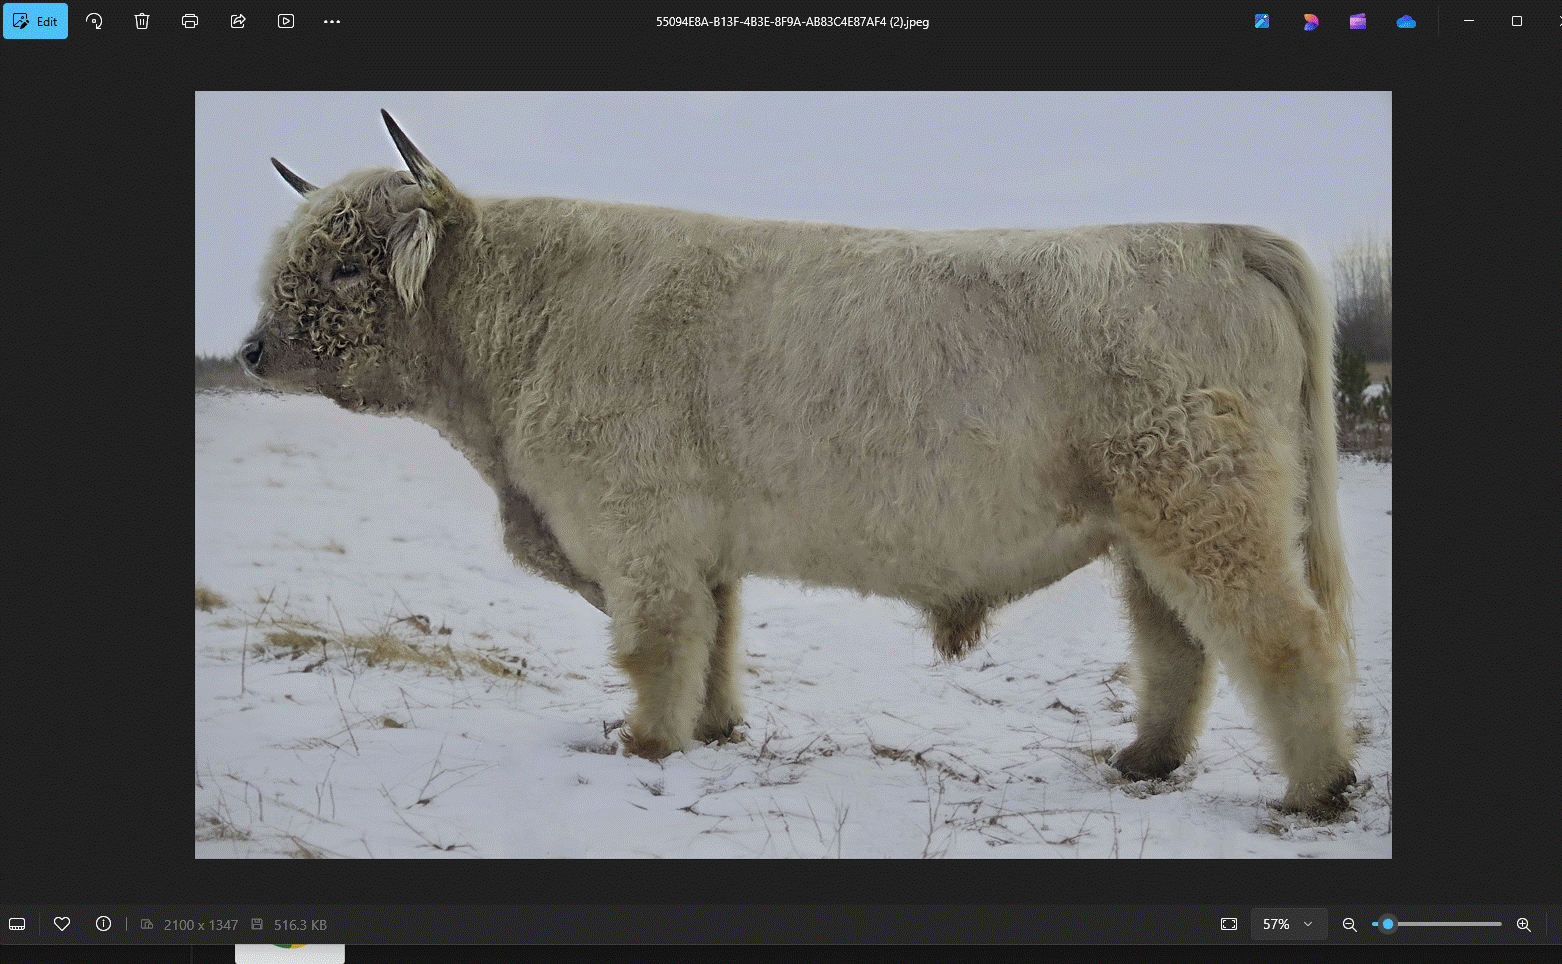This screenshot has height=964, width=1562.
Task: Click the fit-to-window icon
Action: tap(1229, 924)
